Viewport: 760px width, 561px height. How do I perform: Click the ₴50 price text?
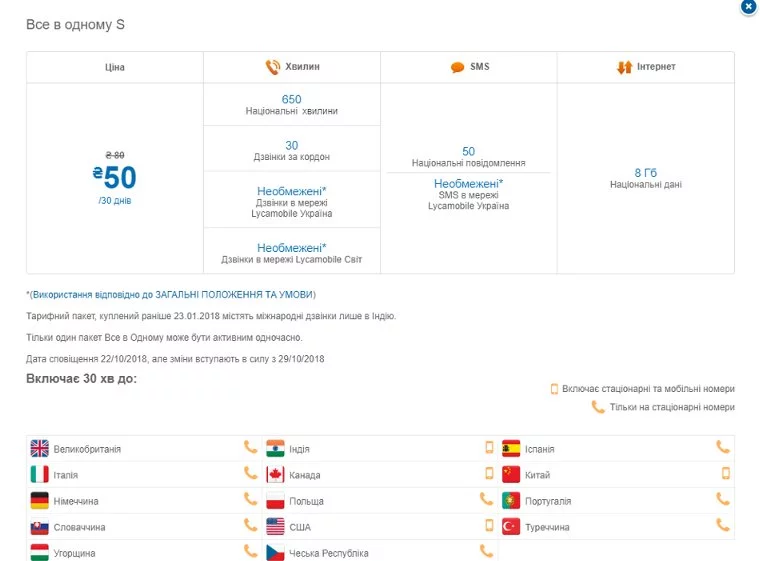[x=115, y=177]
